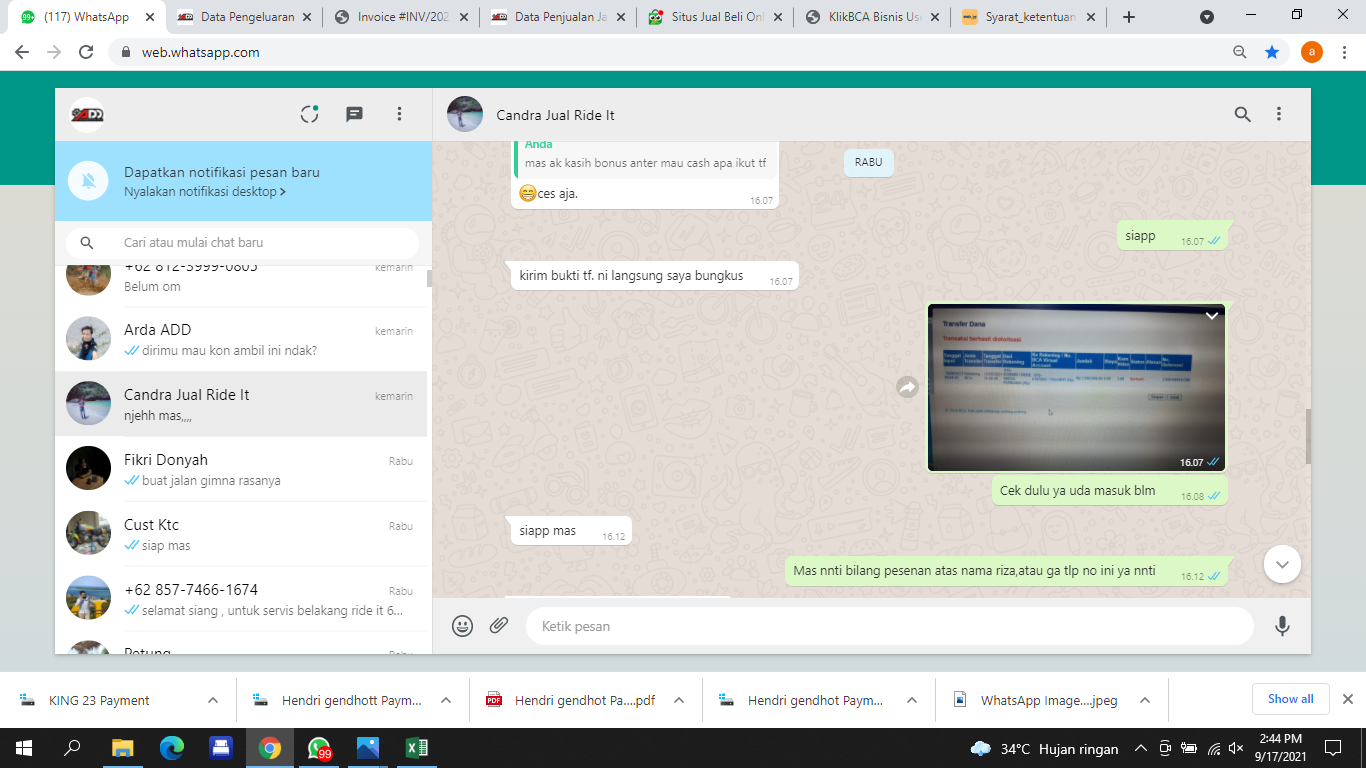The width and height of the screenshot is (1366, 768).
Task: Open the WhatsApp status icon
Action: tap(310, 114)
